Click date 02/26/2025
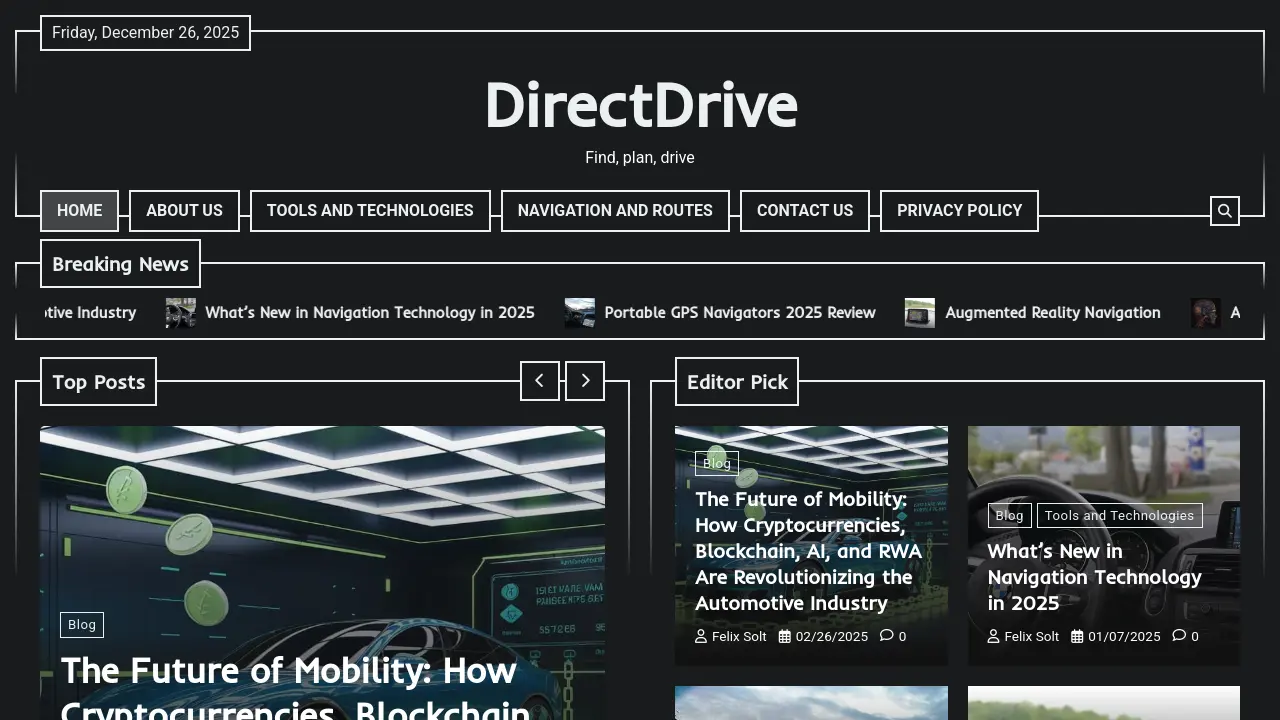 [x=832, y=636]
